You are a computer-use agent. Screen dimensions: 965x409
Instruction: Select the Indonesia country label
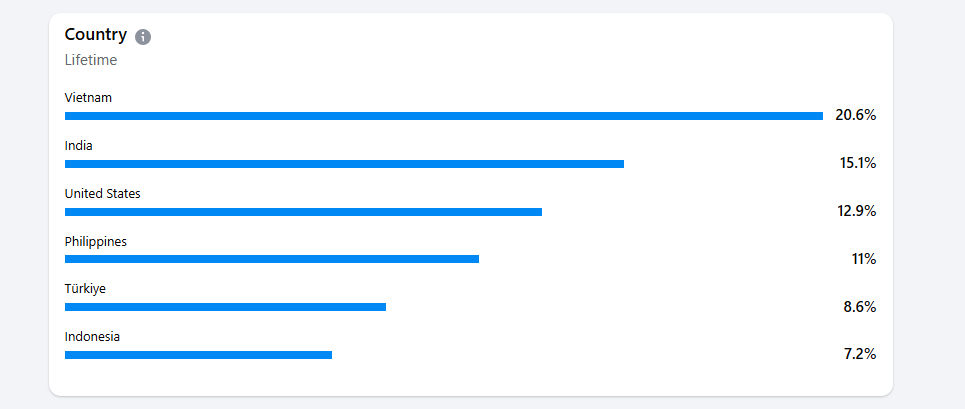pyautogui.click(x=92, y=337)
